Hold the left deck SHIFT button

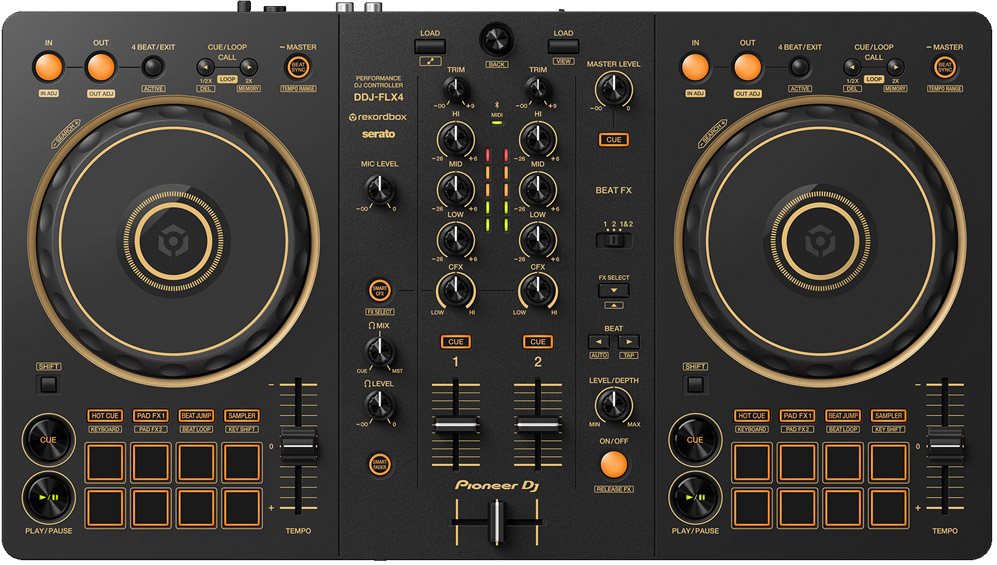point(48,384)
